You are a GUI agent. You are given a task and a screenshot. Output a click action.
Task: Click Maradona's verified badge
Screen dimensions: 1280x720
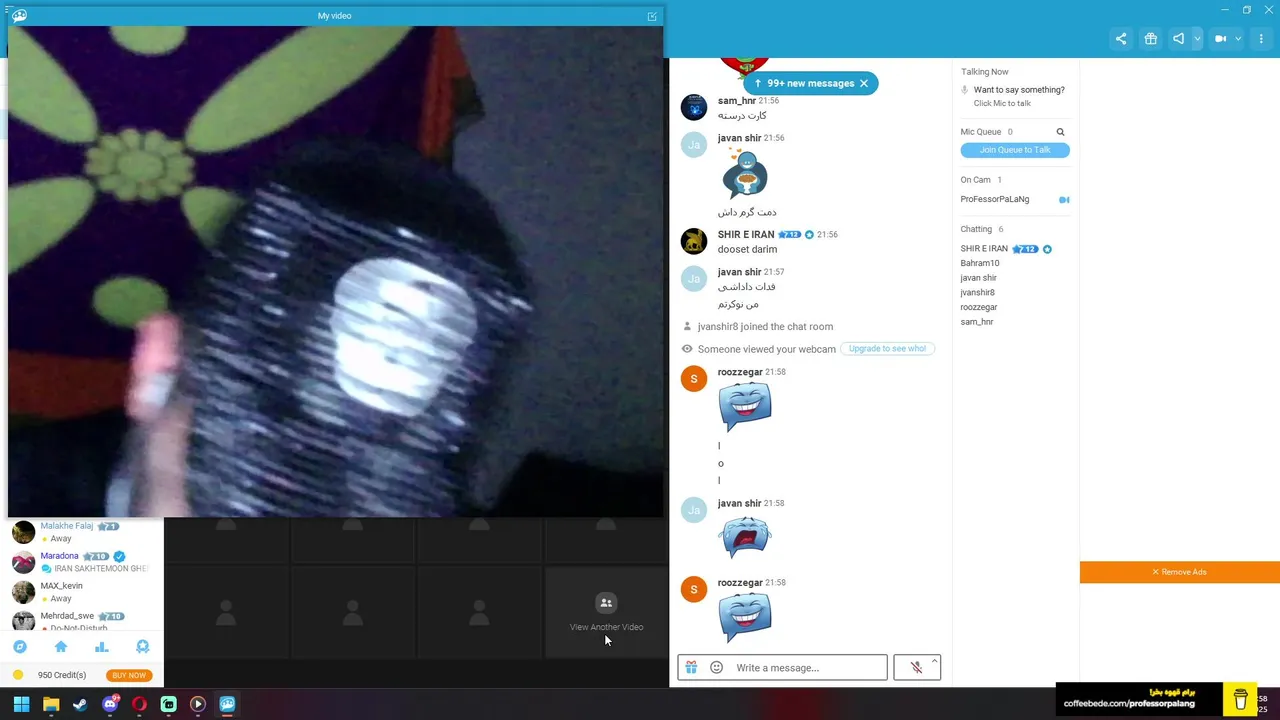pos(119,556)
